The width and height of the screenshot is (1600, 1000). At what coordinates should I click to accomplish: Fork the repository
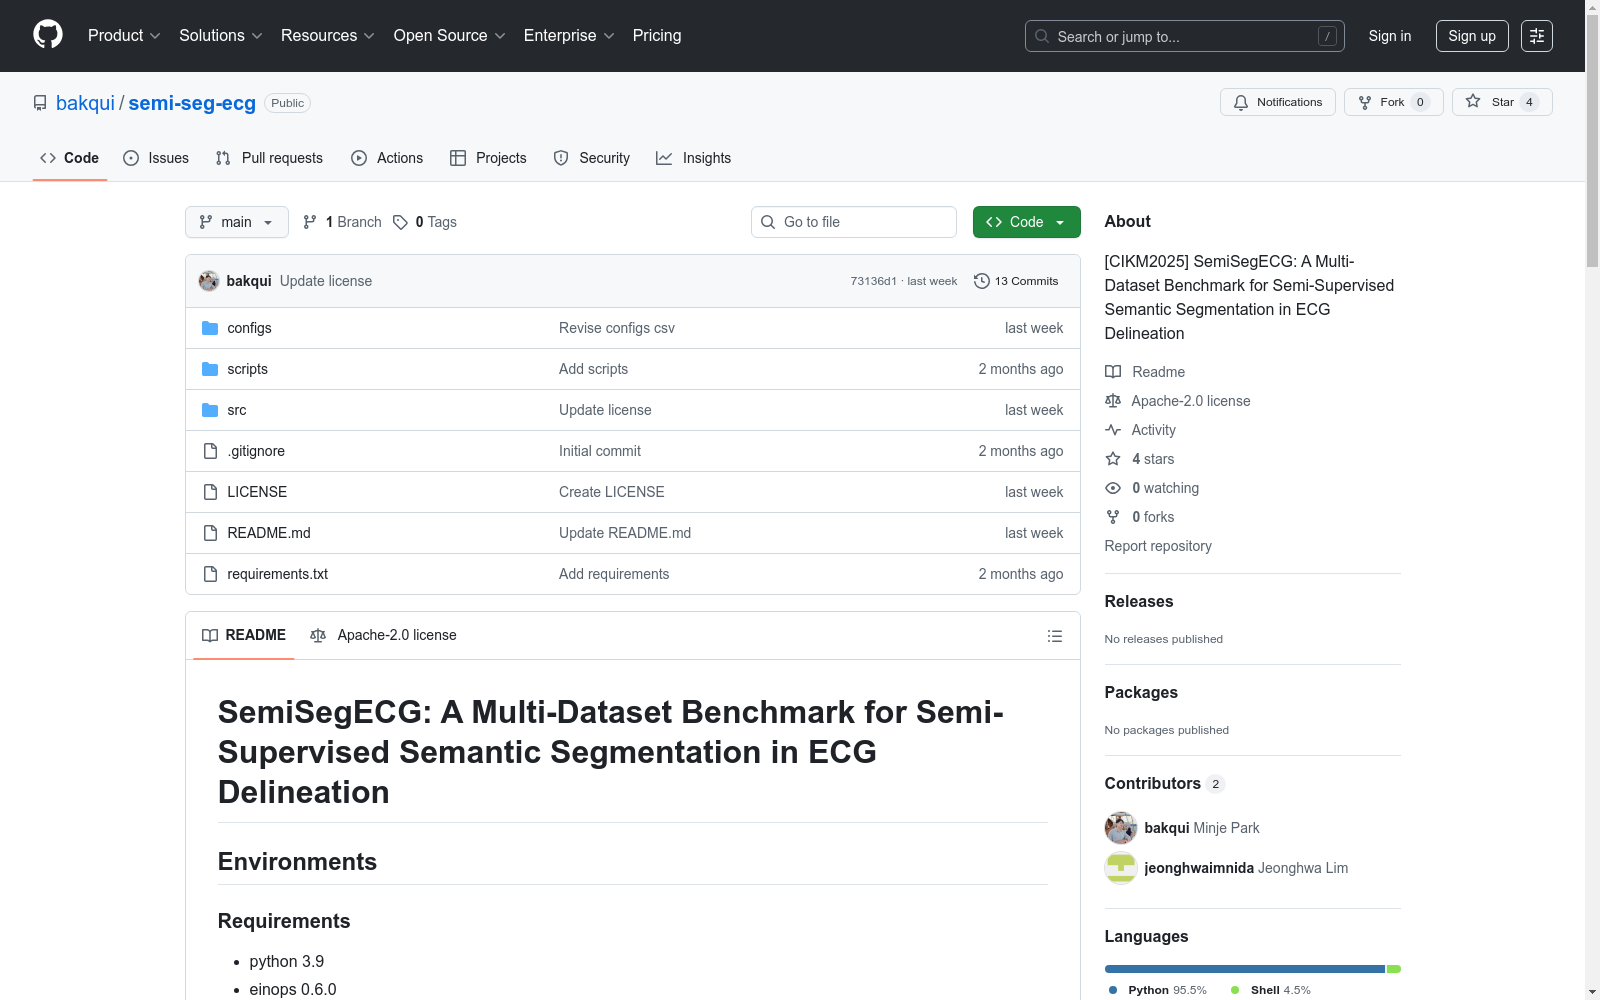pyautogui.click(x=1393, y=102)
